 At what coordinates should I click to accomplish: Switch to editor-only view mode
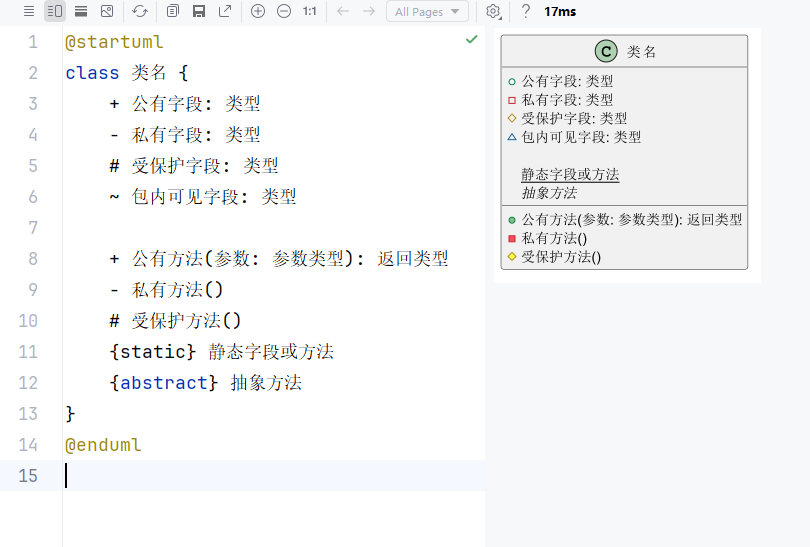click(29, 11)
